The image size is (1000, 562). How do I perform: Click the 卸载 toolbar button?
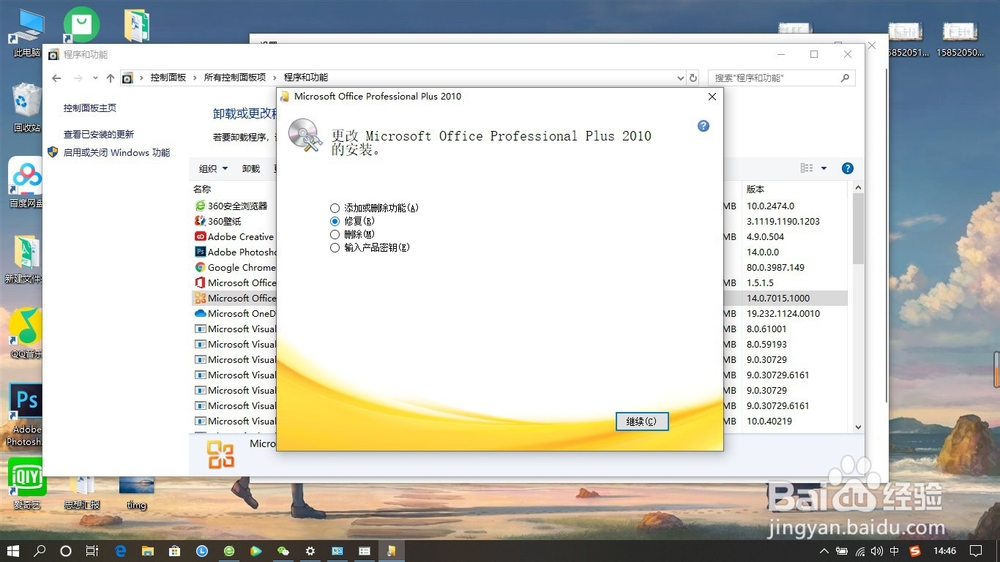251,168
